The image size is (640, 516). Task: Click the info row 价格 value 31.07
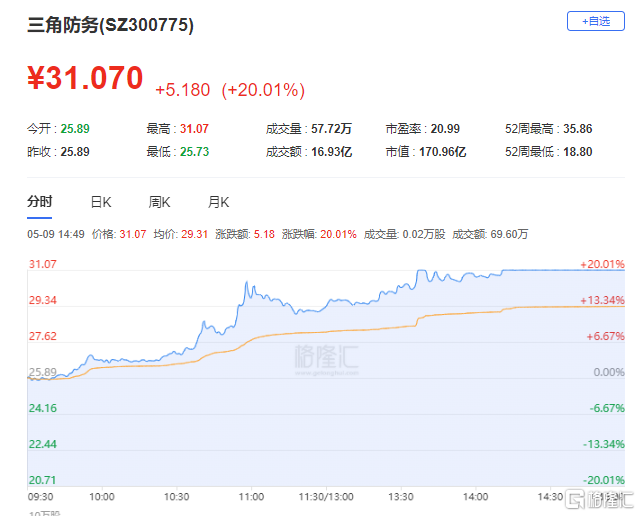click(x=133, y=234)
